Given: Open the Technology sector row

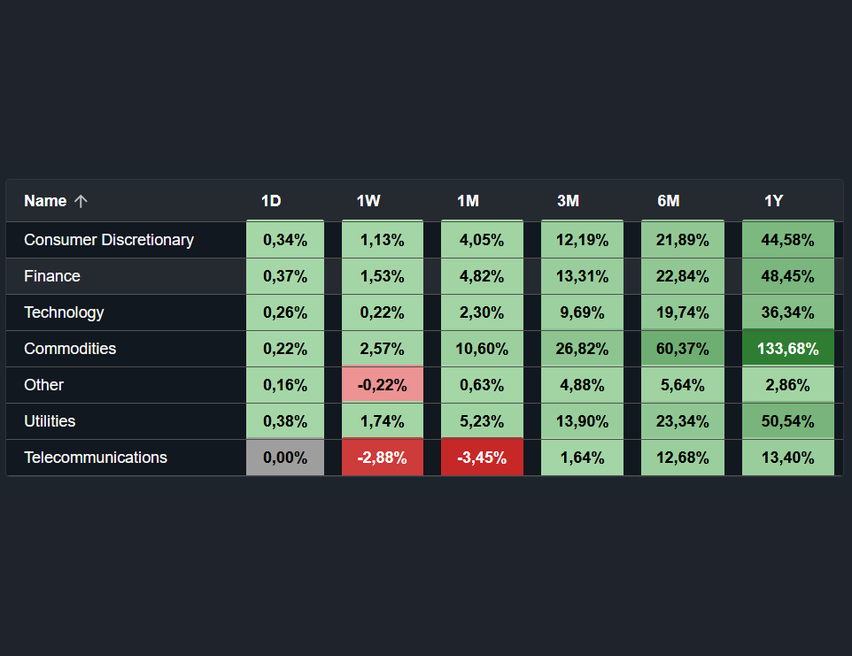Looking at the screenshot, I should (64, 312).
